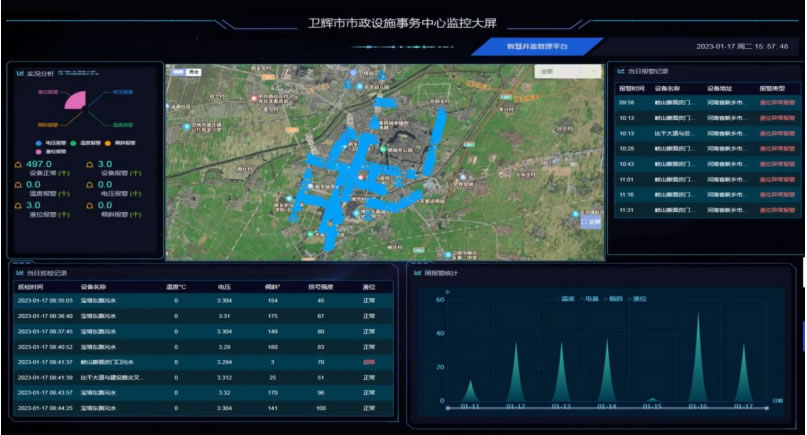Select the 10:43 alarm record row
807x435 pixels.
point(708,164)
